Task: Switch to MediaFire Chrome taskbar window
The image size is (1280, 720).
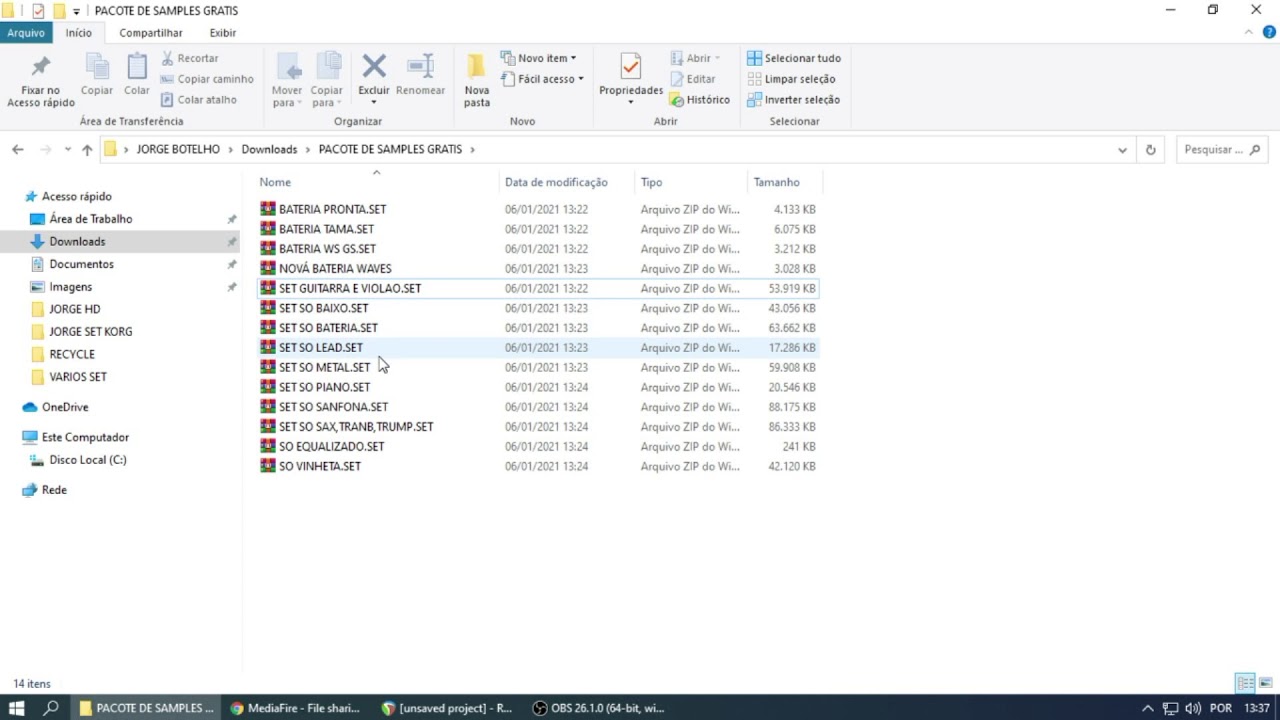Action: pos(295,708)
